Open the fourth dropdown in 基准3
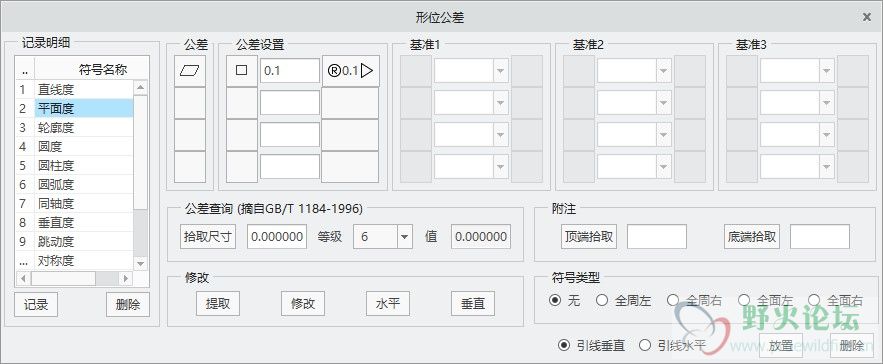883x364 pixels. 827,167
